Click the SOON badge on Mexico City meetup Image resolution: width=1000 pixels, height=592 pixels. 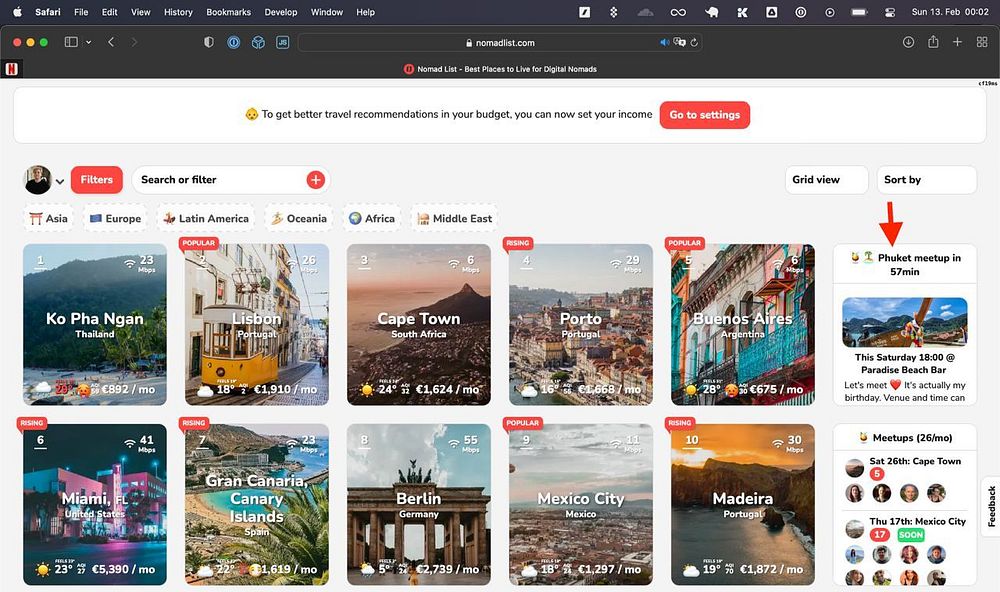pyautogui.click(x=911, y=535)
